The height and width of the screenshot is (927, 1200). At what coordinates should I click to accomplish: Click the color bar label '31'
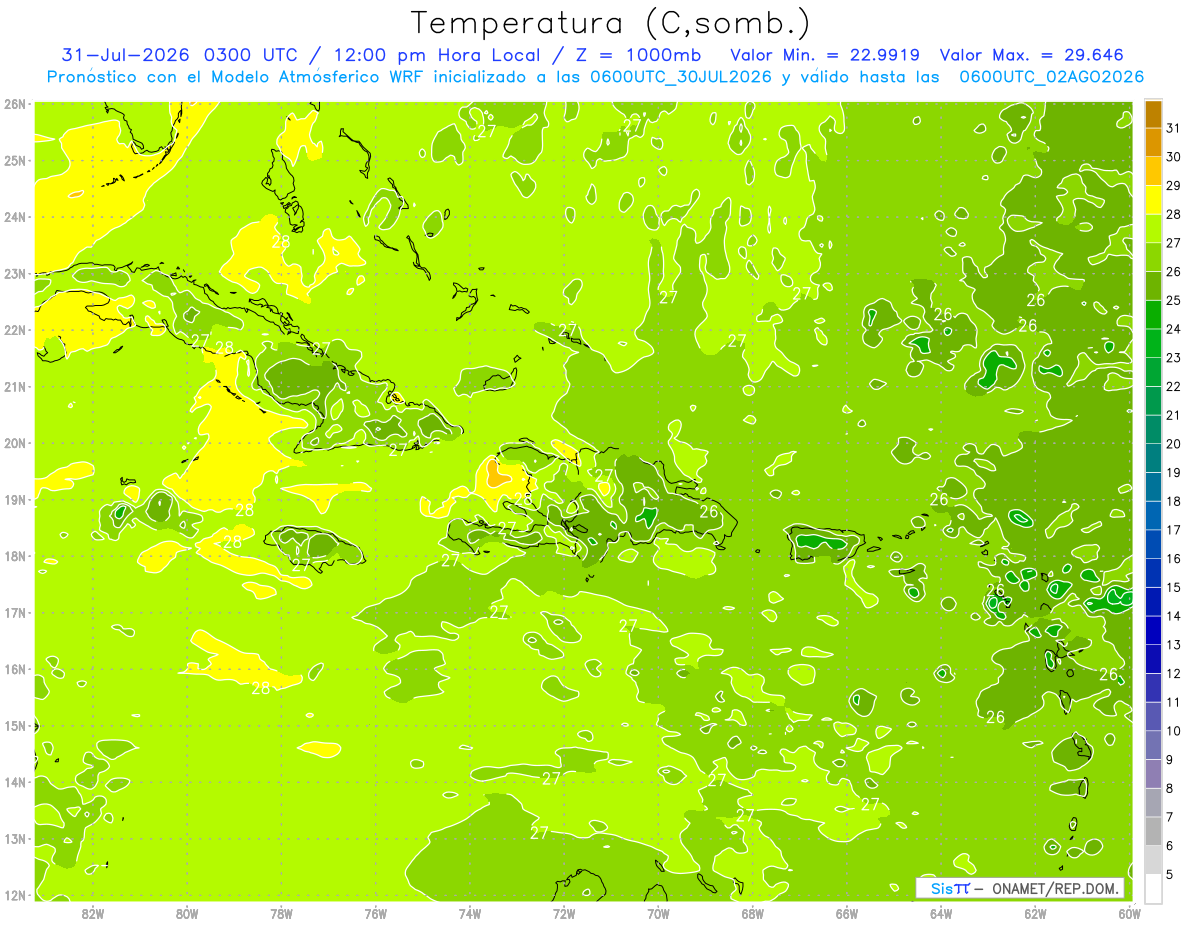coord(1173,128)
